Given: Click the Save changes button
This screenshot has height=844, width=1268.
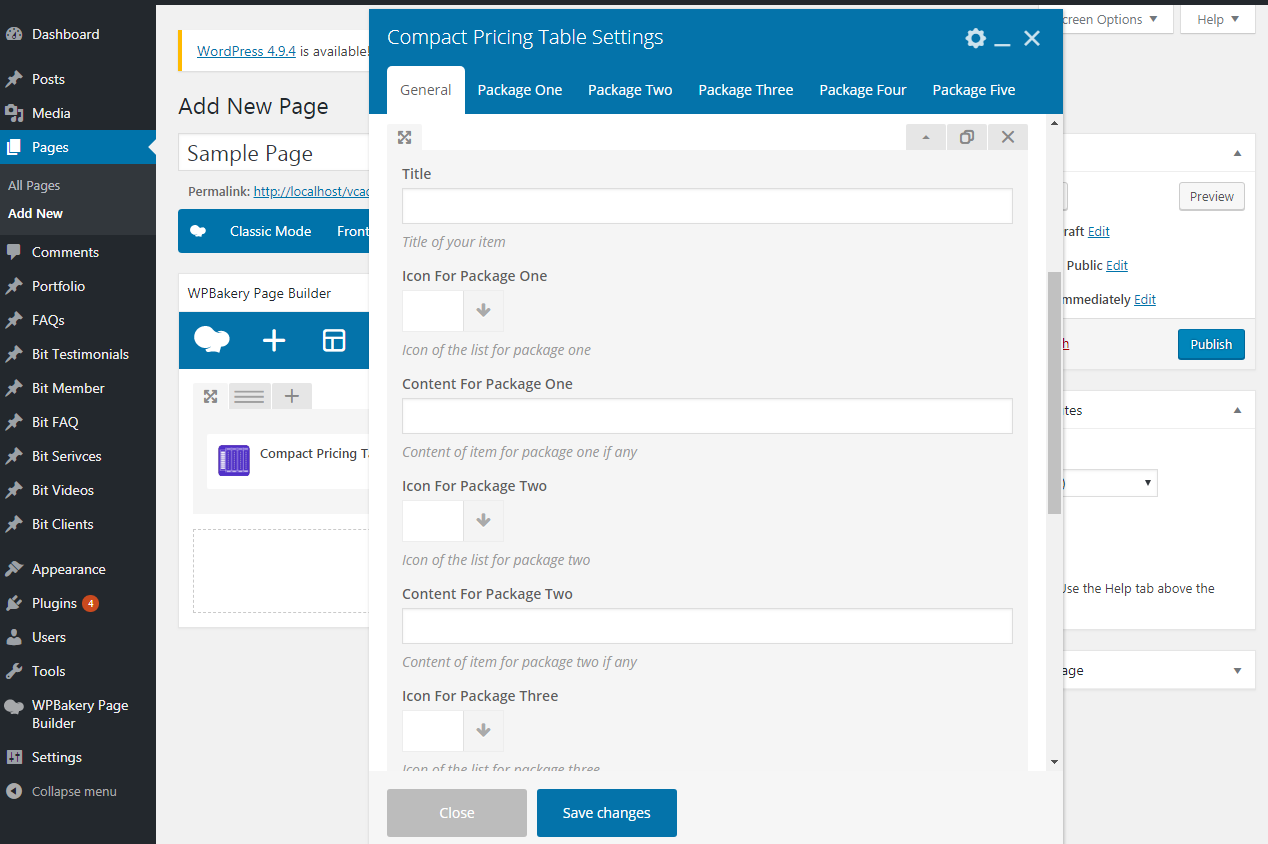Looking at the screenshot, I should point(606,813).
